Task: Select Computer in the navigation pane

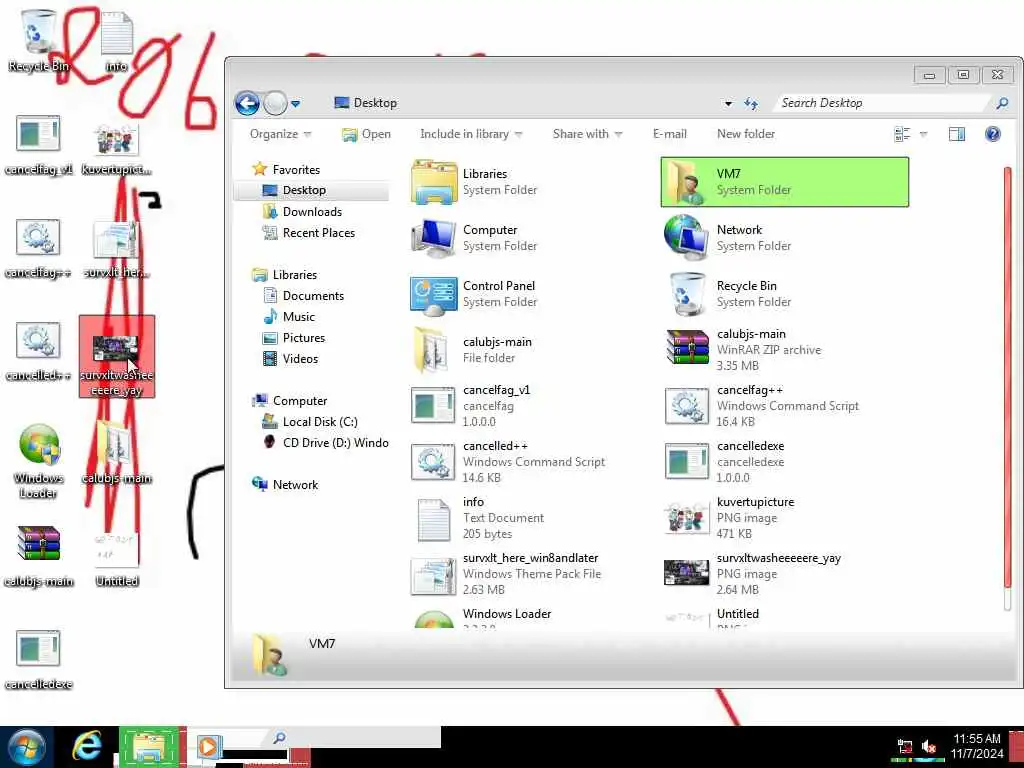Action: point(290,401)
